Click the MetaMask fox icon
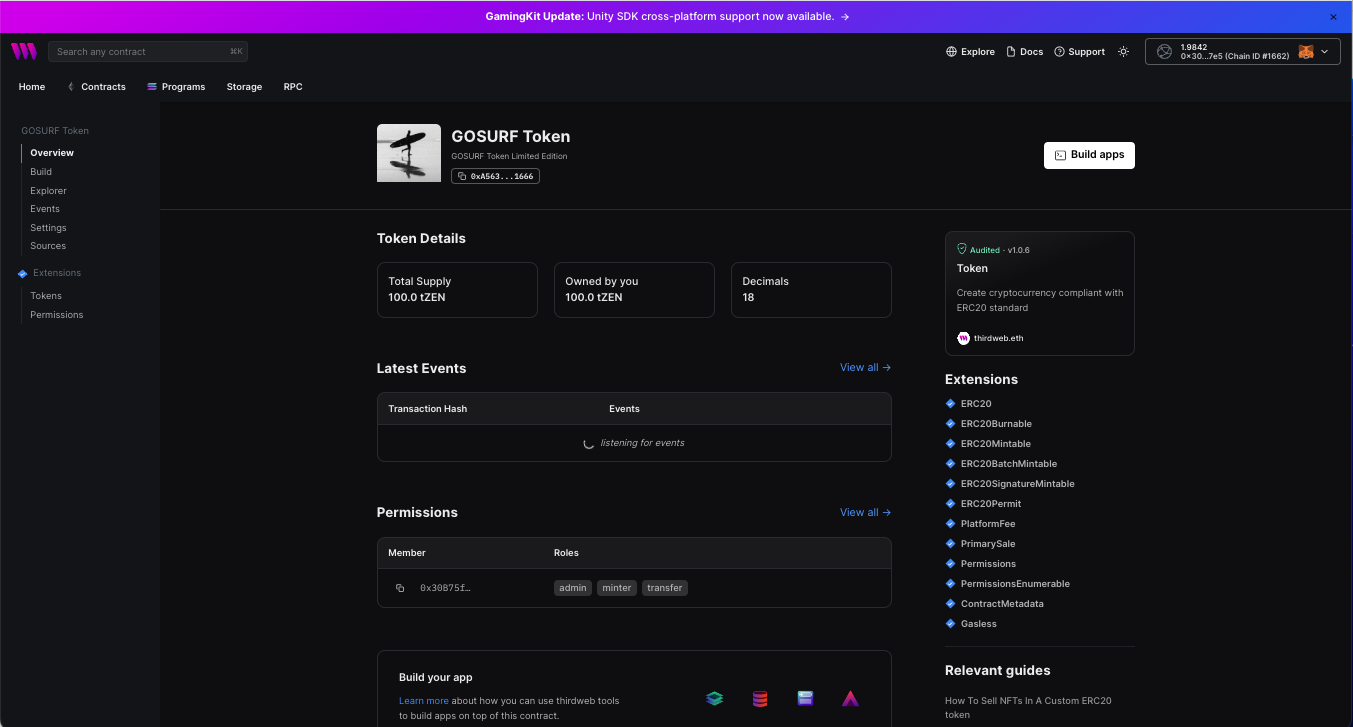 (1306, 52)
